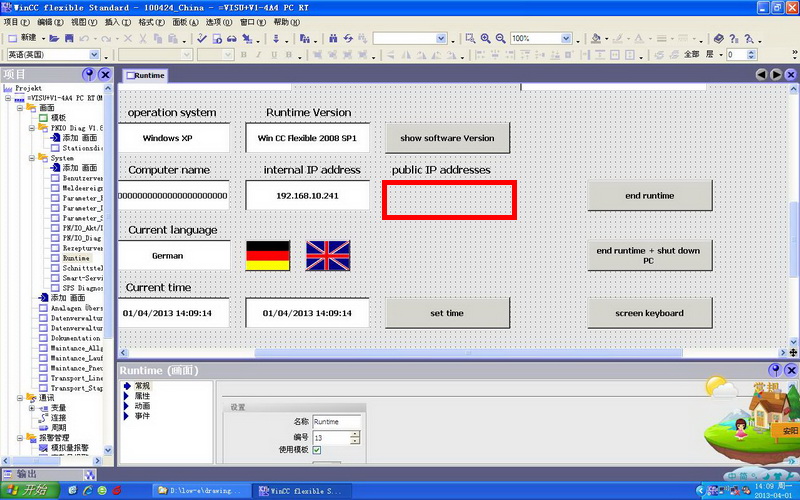The width and height of the screenshot is (800, 500).
Task: Click the zoom in magnifier
Action: (x=486, y=38)
